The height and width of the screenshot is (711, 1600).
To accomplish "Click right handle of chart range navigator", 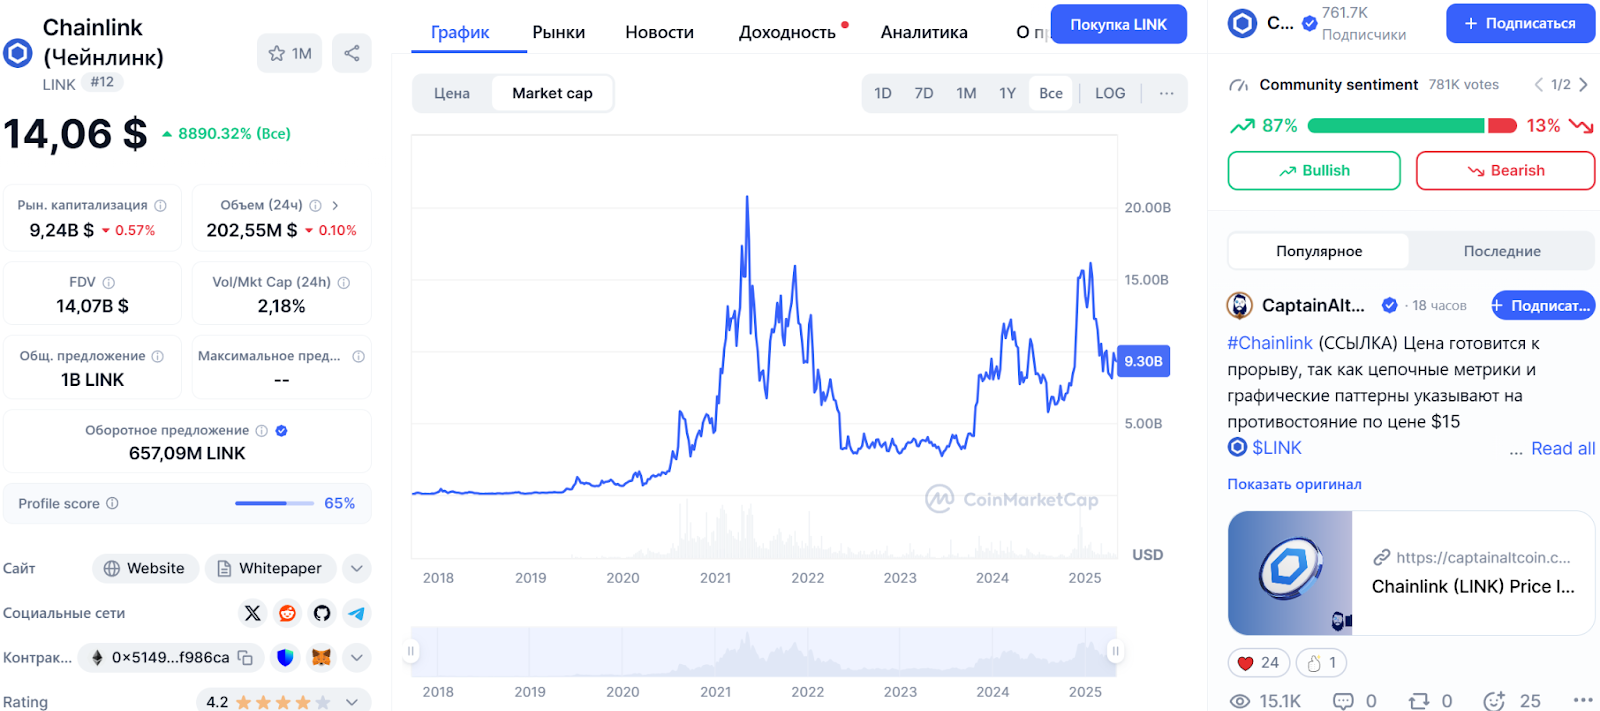I will [x=1115, y=651].
